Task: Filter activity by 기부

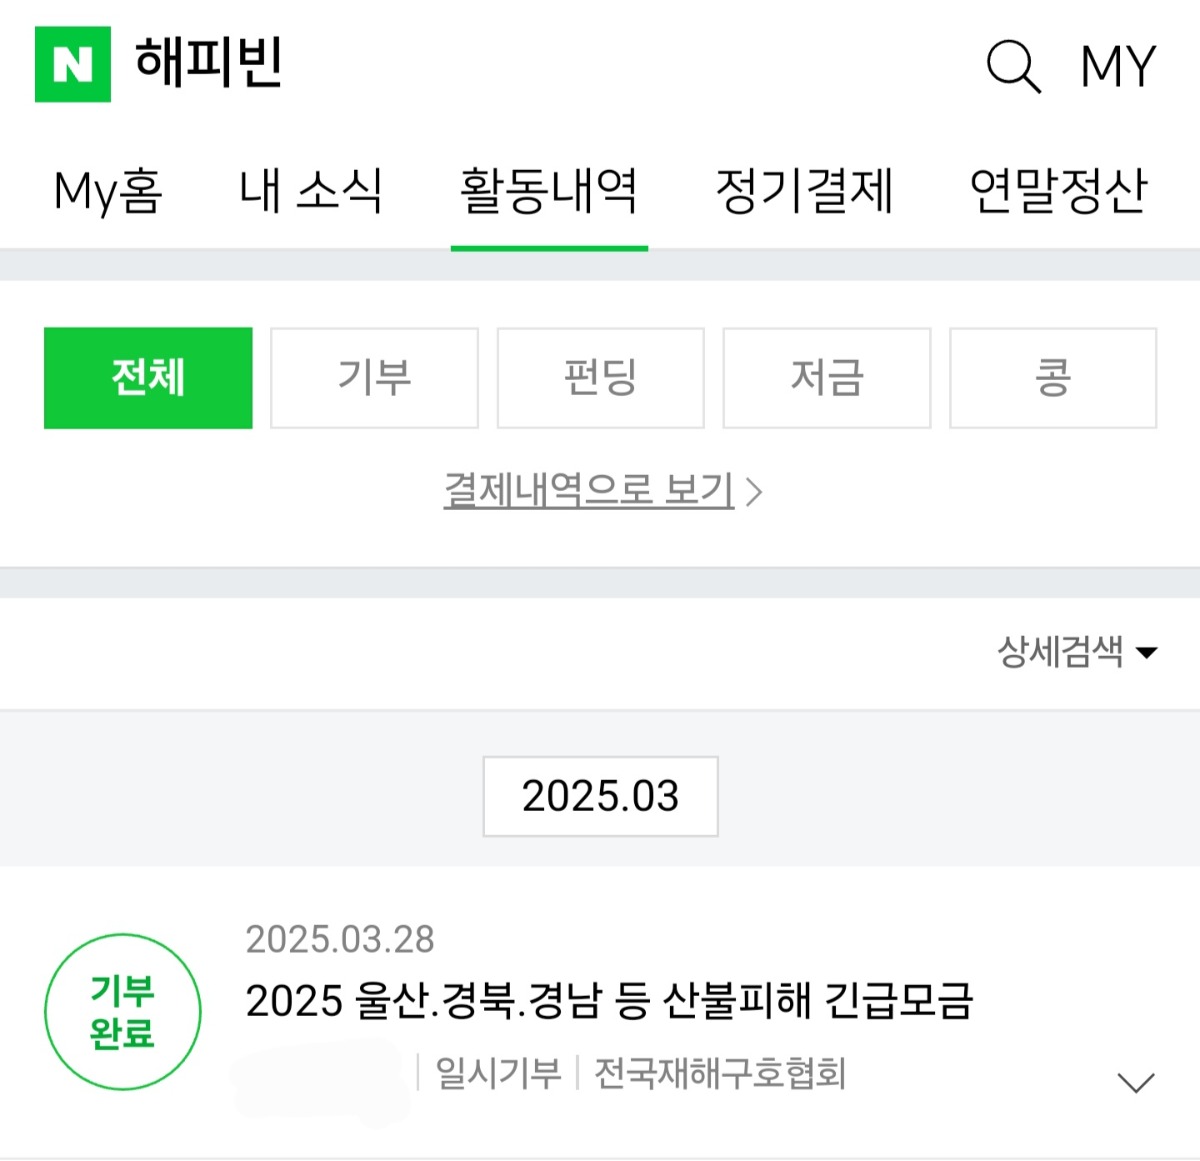Action: [x=374, y=378]
